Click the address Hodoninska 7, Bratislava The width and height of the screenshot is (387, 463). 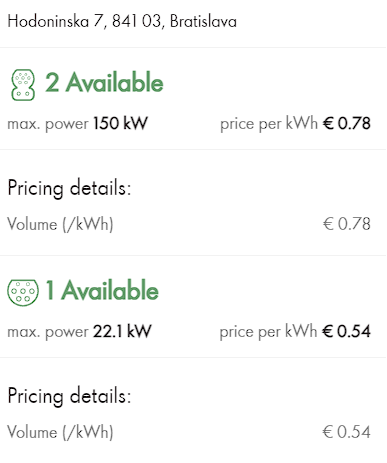click(122, 22)
